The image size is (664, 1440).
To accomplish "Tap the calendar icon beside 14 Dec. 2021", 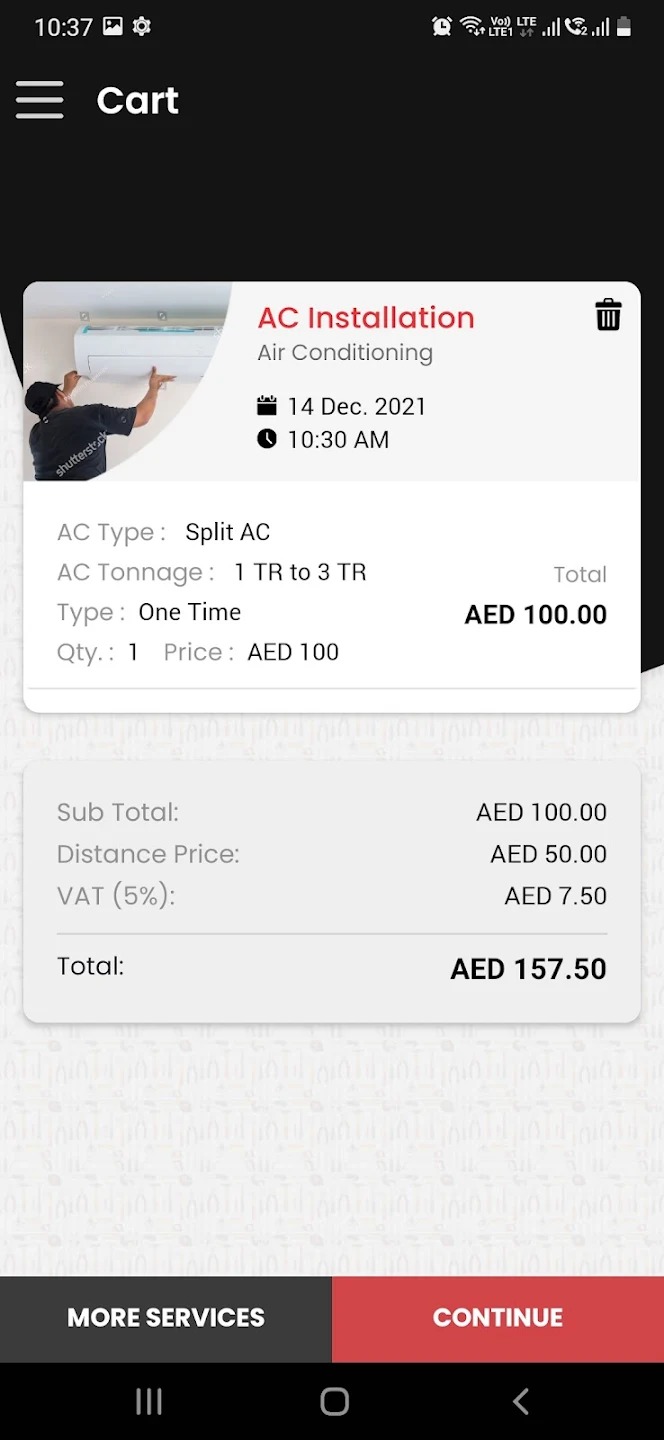I will tap(265, 405).
